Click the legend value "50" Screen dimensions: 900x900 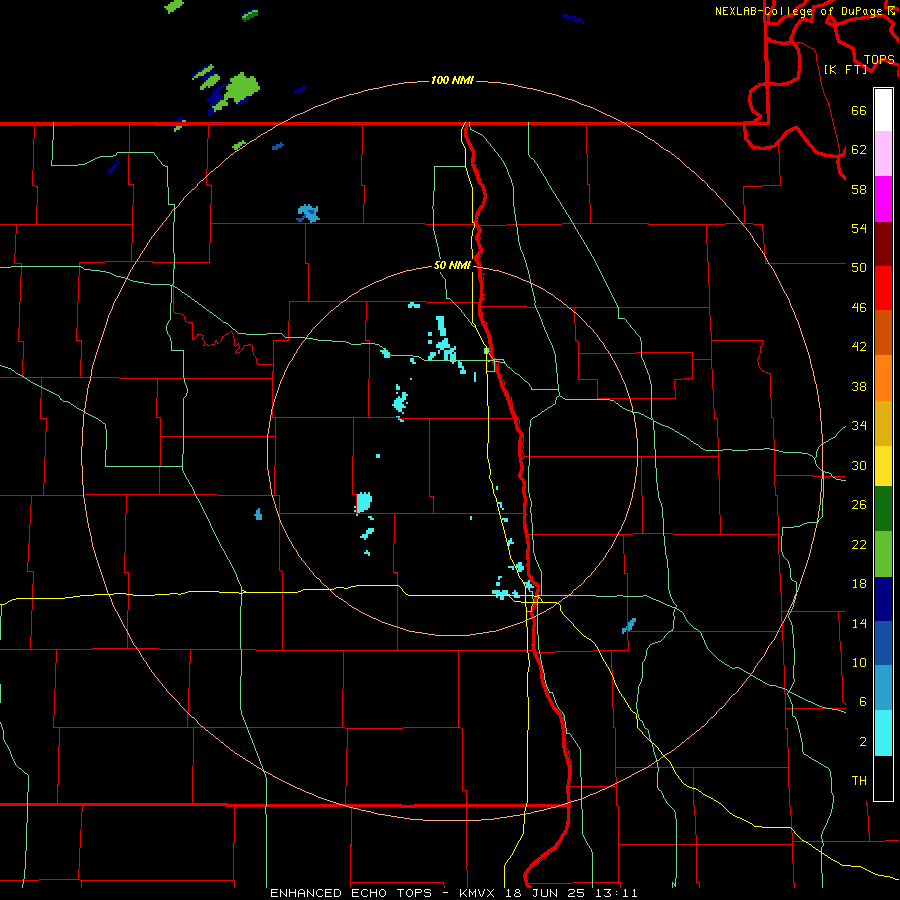point(859,267)
